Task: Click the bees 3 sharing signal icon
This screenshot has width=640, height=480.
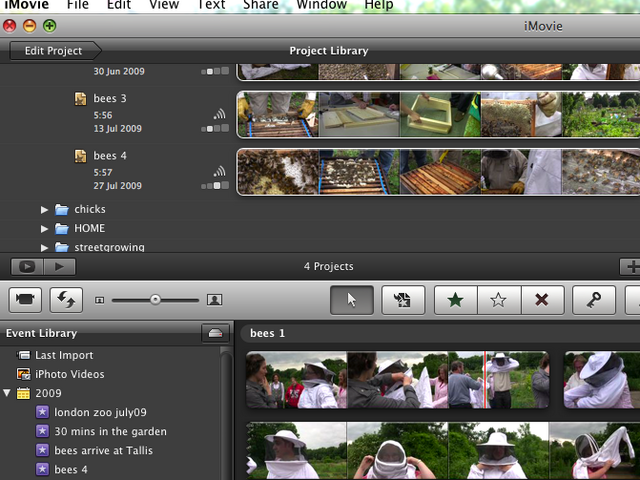Action: coord(220,114)
